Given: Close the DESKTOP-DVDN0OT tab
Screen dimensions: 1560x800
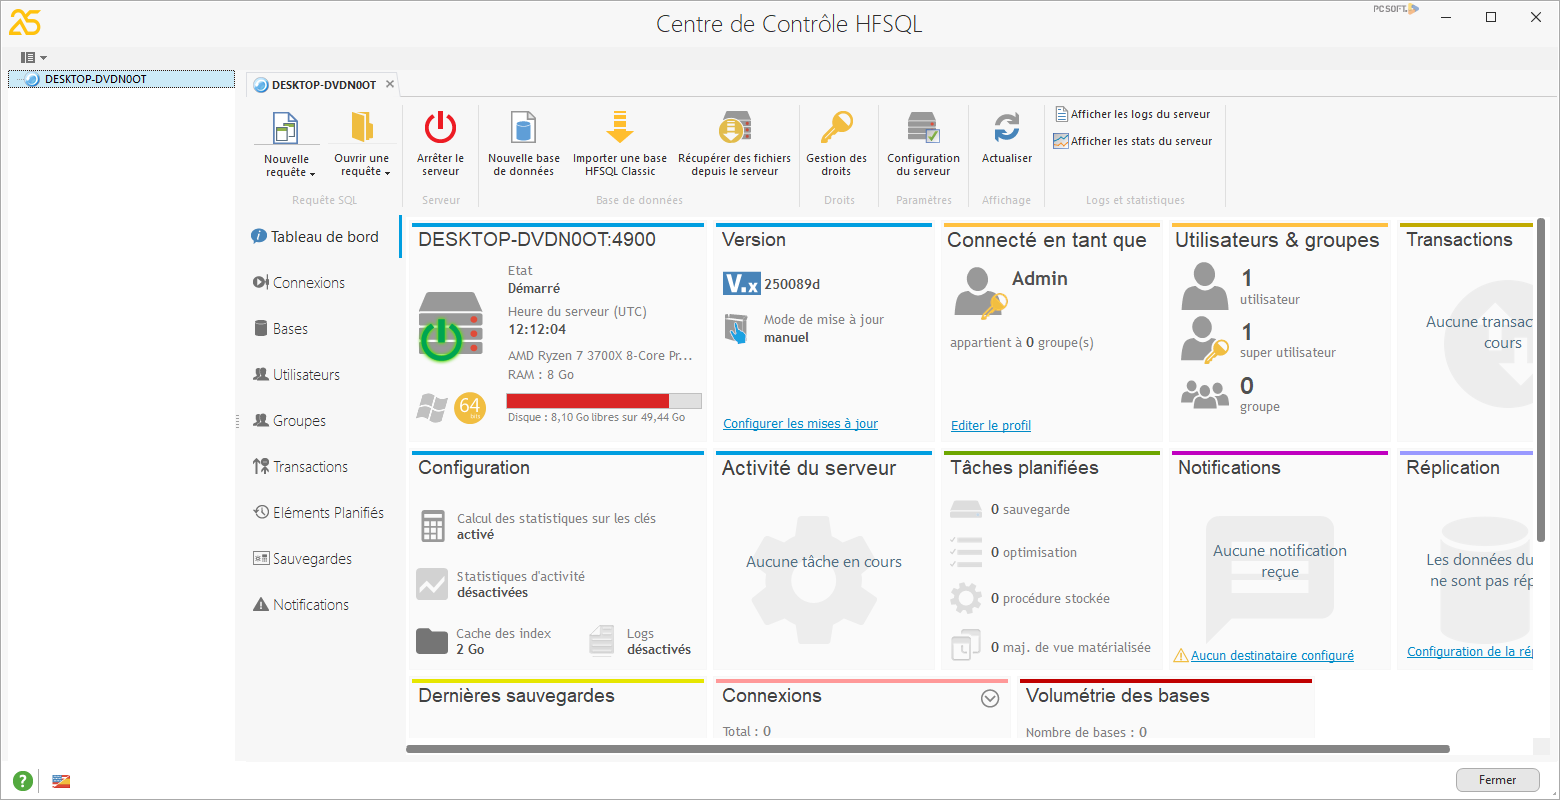Looking at the screenshot, I should [x=390, y=84].
